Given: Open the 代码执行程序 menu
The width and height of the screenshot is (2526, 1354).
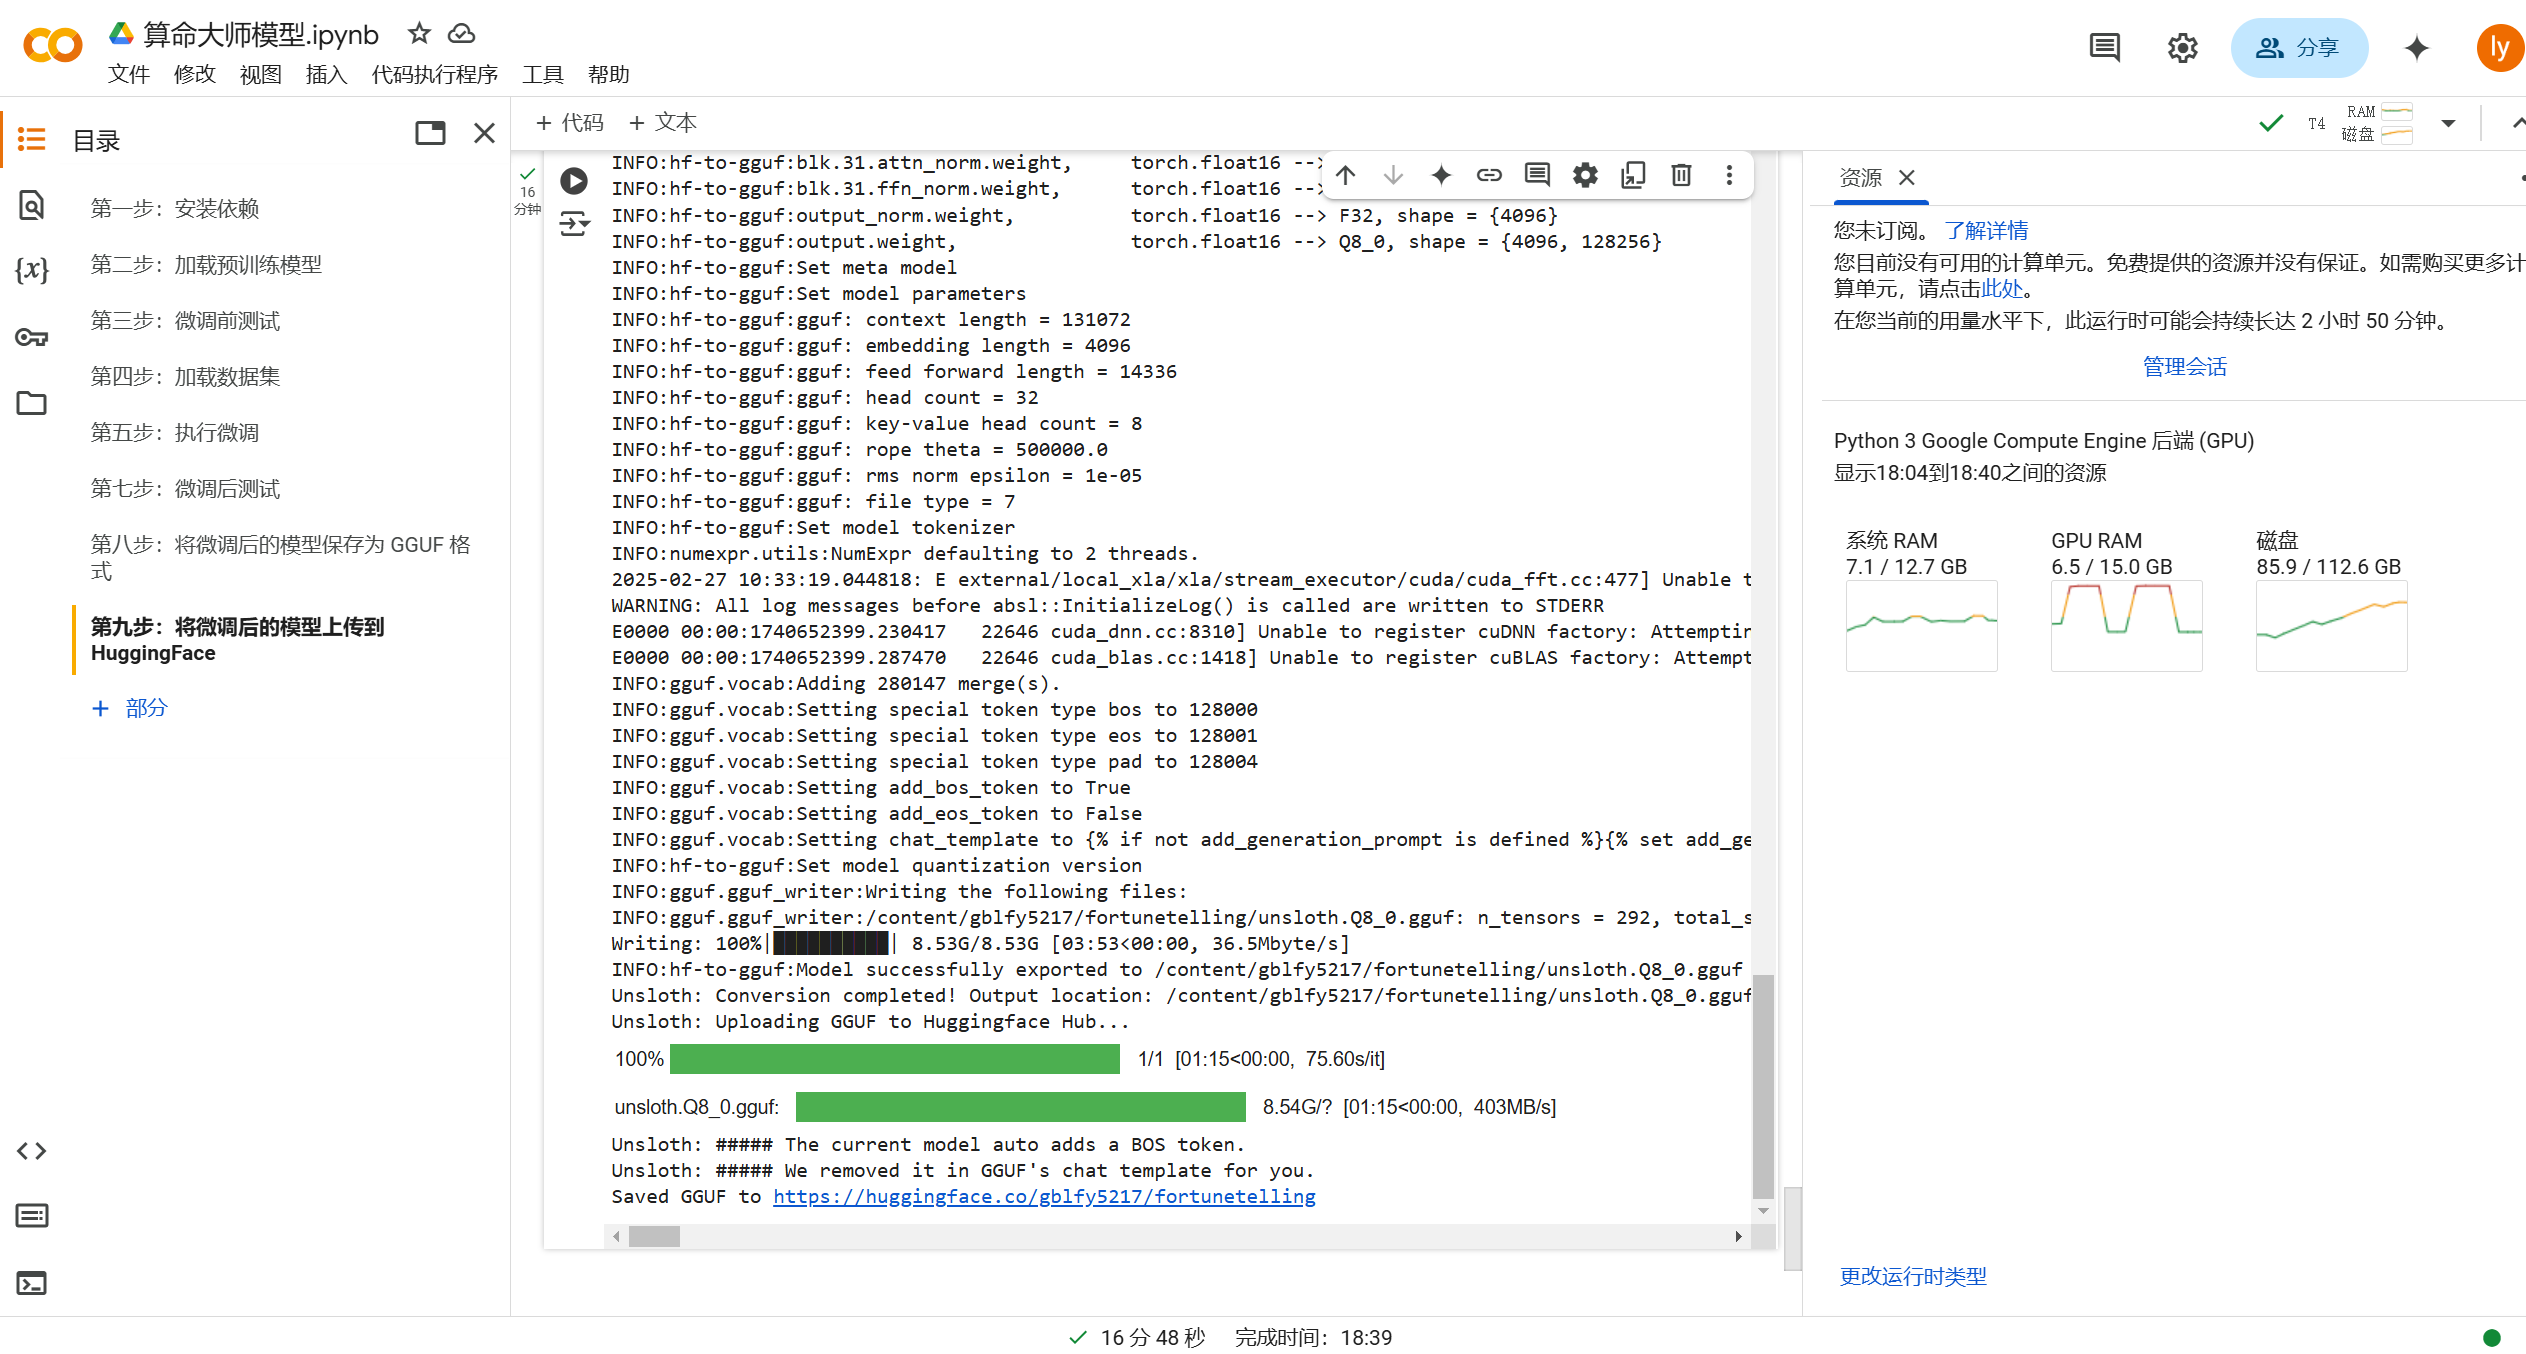Looking at the screenshot, I should 434,75.
